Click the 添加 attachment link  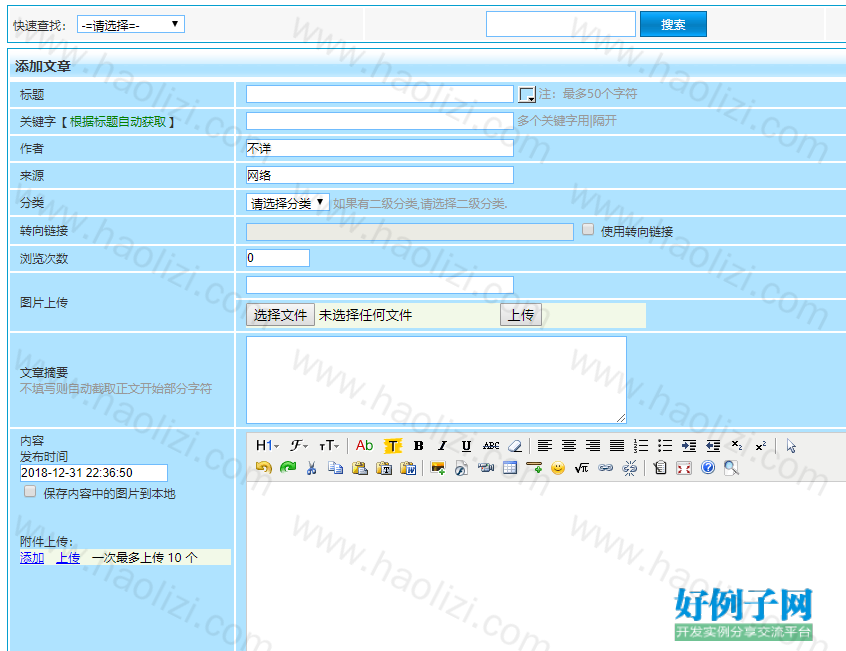coord(32,558)
